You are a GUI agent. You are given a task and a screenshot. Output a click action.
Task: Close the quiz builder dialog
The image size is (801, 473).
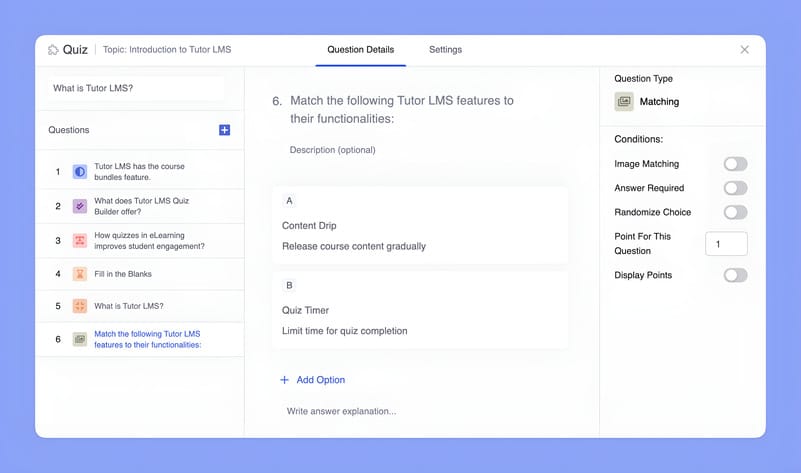pos(744,50)
